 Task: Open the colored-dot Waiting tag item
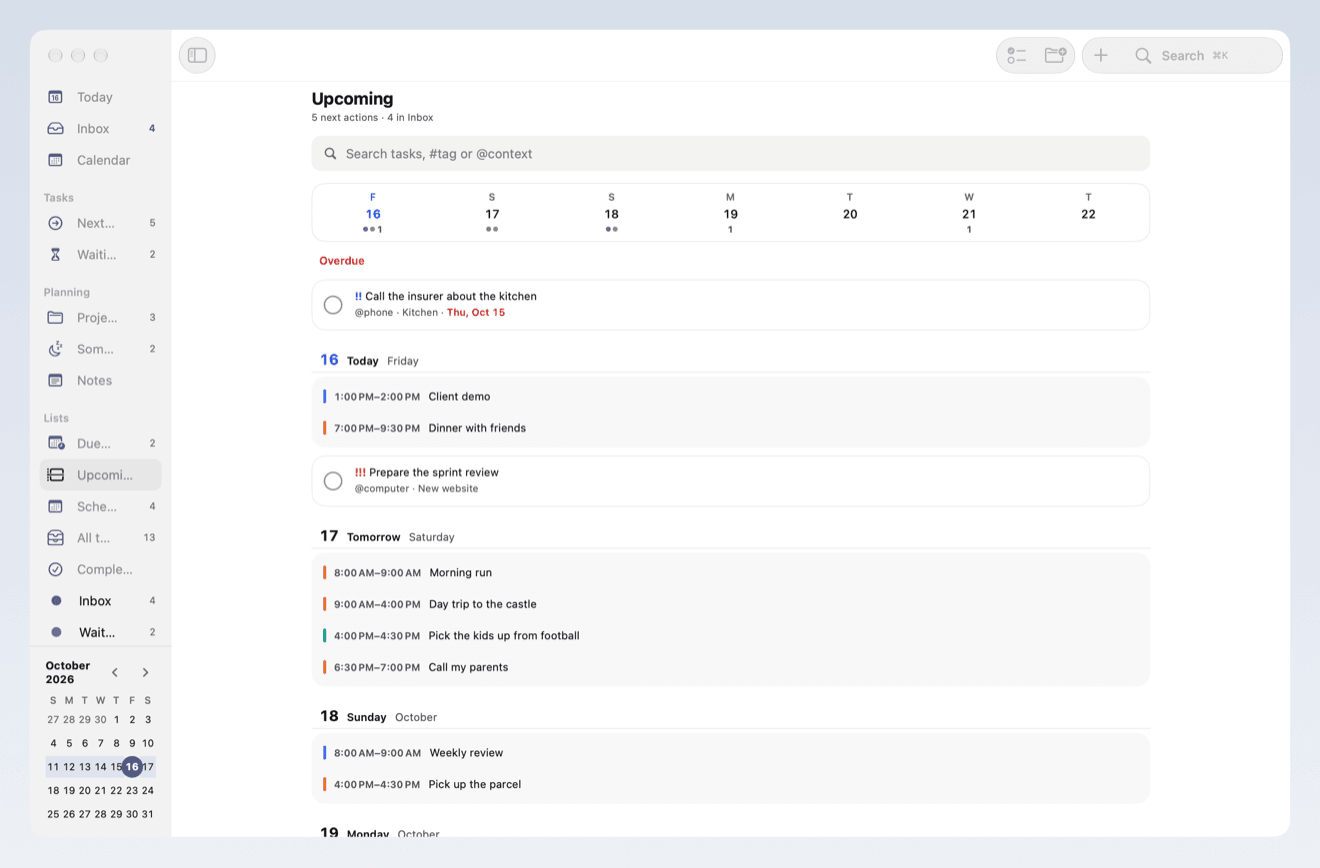point(100,632)
